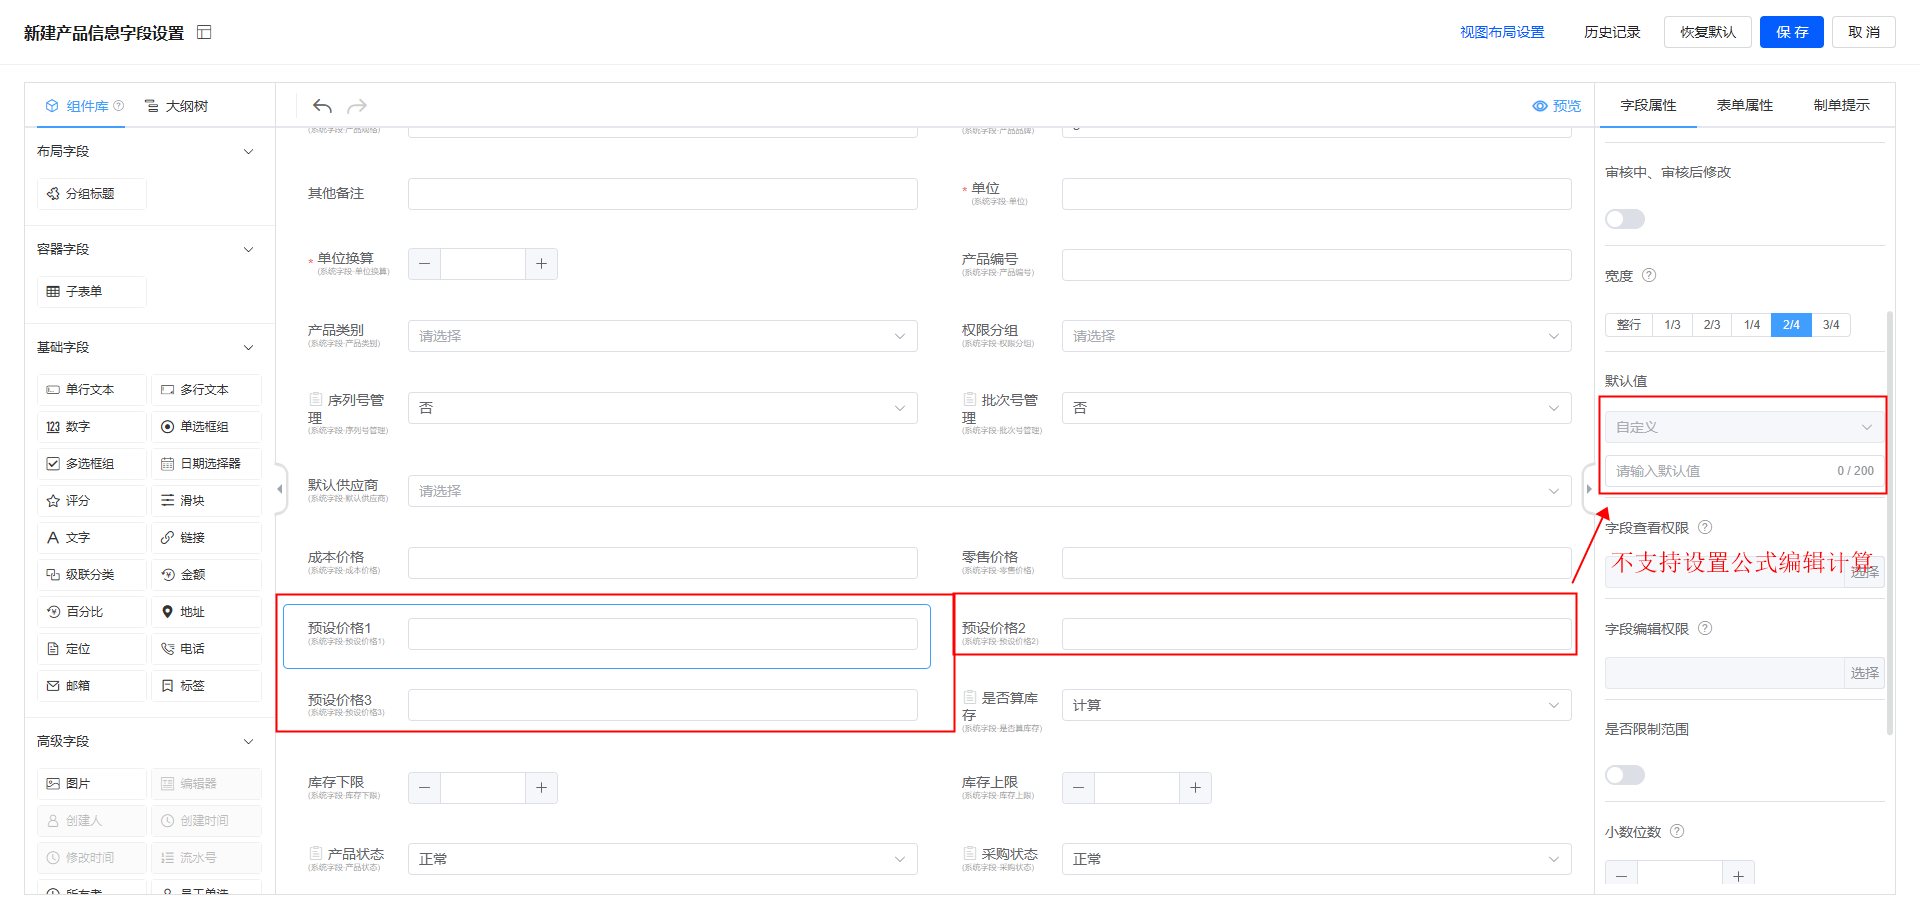Open 制单提示 tab
The image size is (1920, 919).
click(x=1841, y=105)
